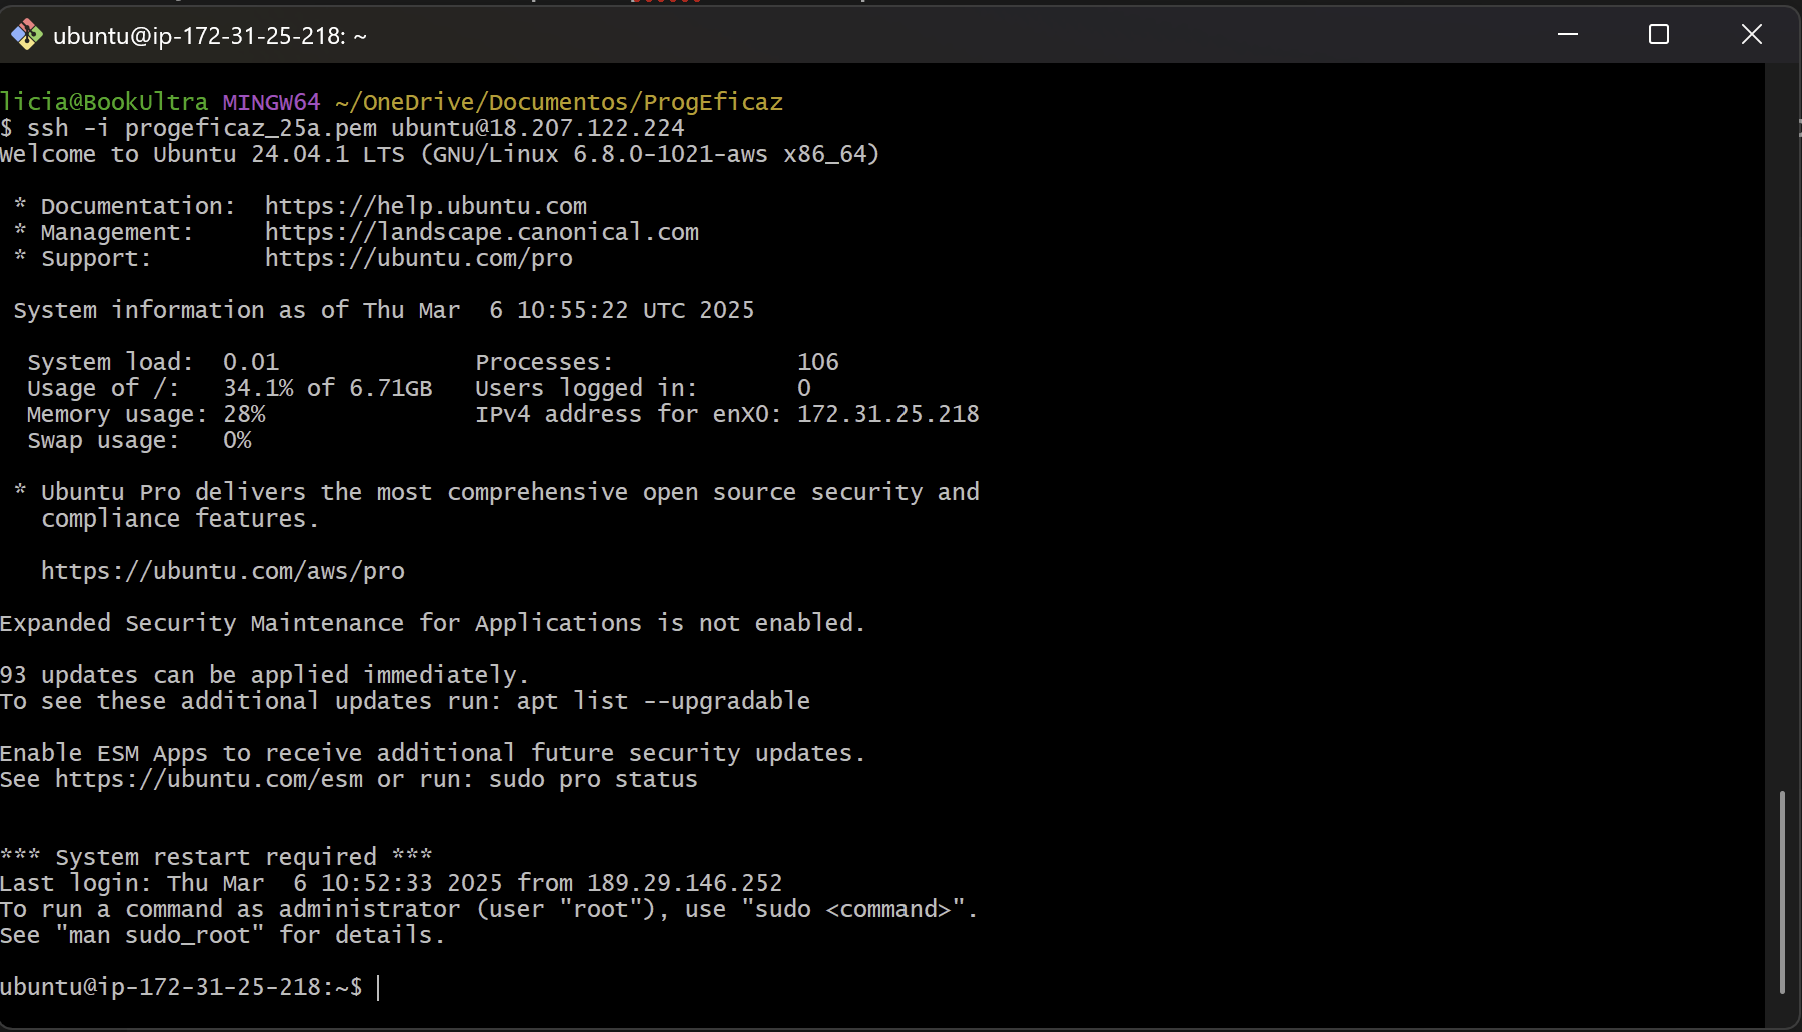
Task: Click the progeficaz_25a.pem filename in ssh command
Action: tap(251, 128)
